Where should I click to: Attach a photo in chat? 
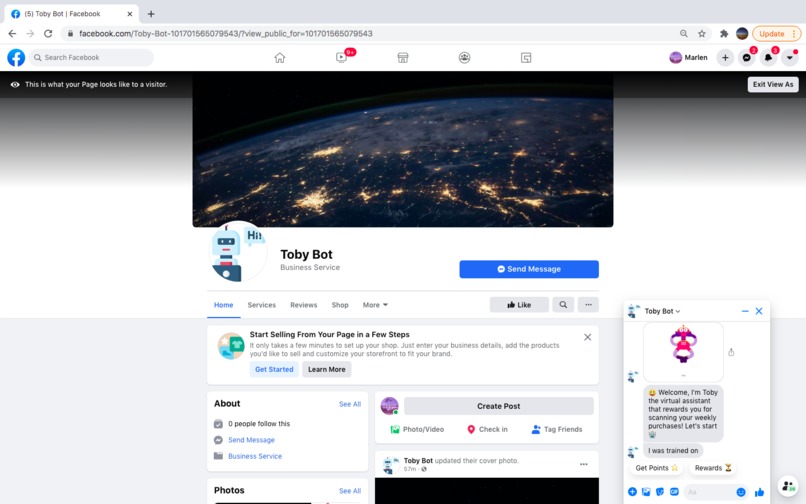[x=646, y=492]
